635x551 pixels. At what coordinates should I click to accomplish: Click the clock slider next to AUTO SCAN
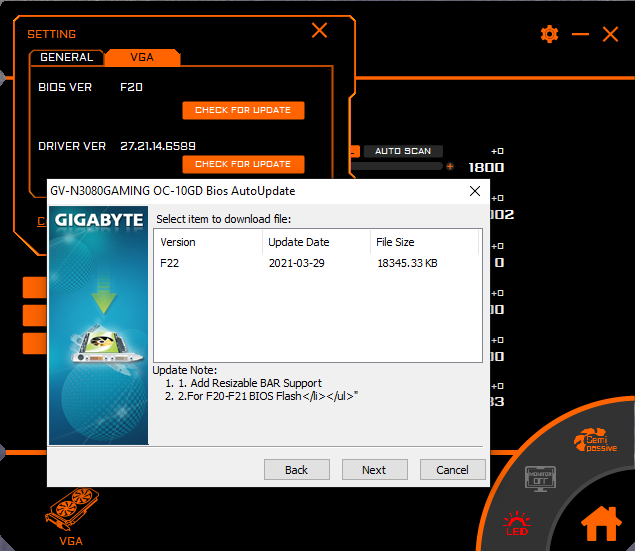point(397,166)
